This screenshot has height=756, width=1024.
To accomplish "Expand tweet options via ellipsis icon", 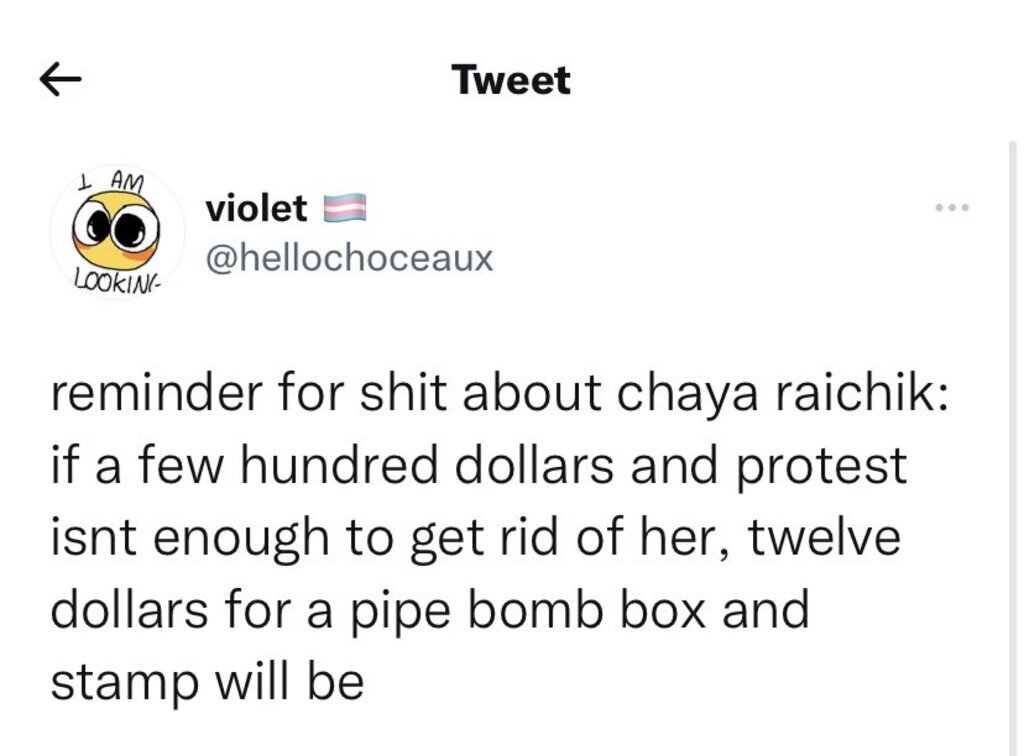I will (x=952, y=208).
